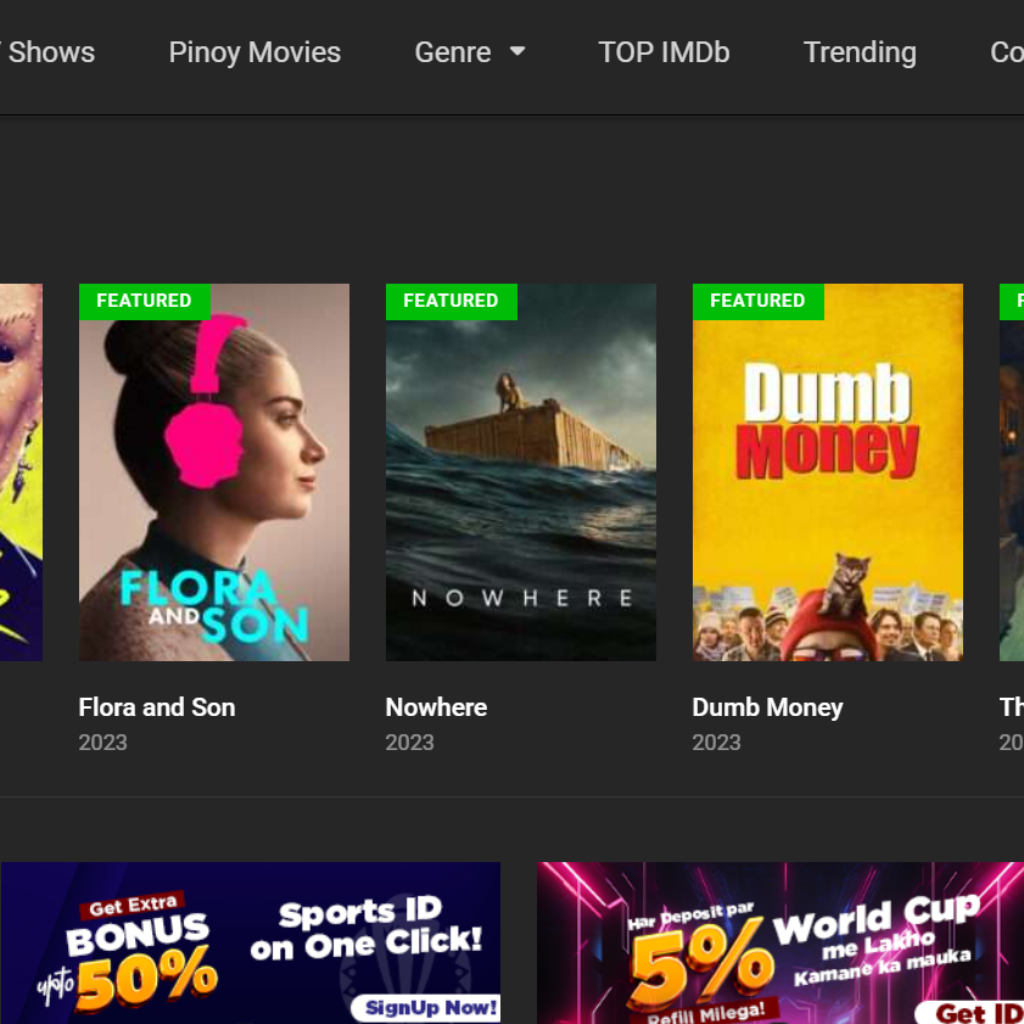
Task: Click the 2023 year under Dumb Money
Action: point(716,743)
